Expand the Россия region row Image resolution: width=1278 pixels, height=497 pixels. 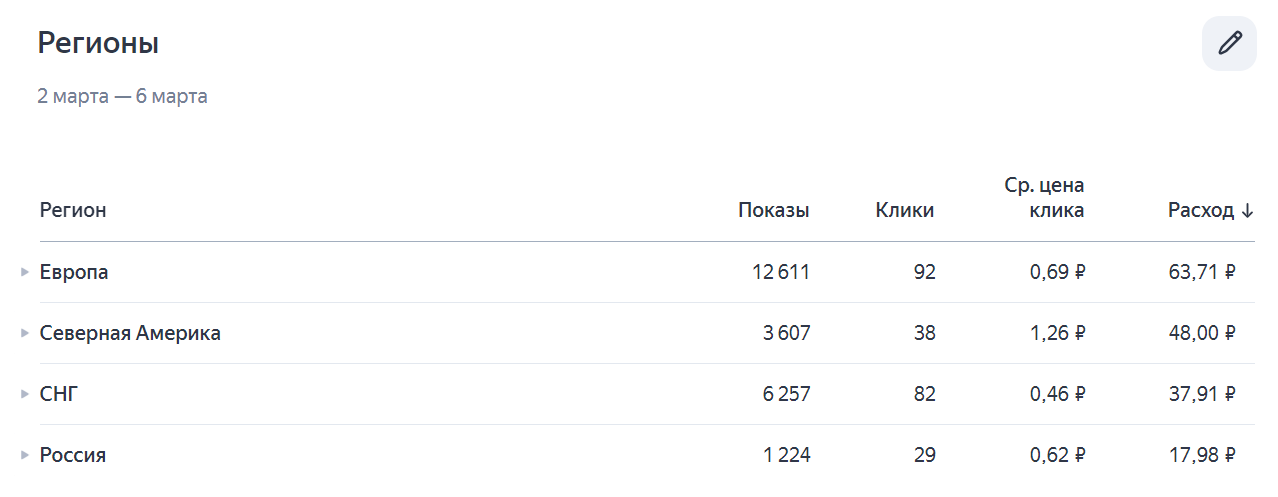[25, 455]
